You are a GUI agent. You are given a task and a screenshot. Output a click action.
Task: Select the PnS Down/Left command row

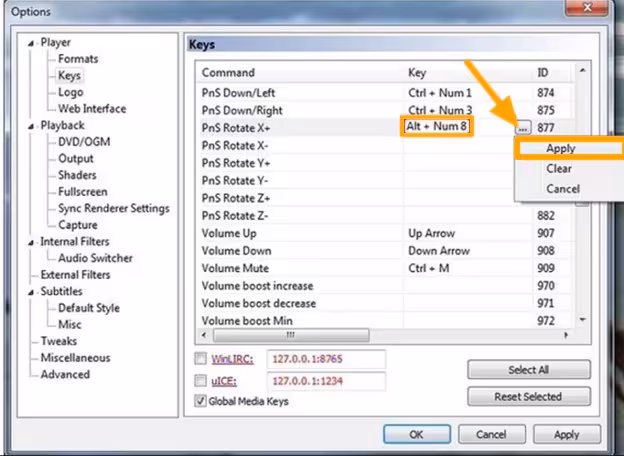[385, 93]
